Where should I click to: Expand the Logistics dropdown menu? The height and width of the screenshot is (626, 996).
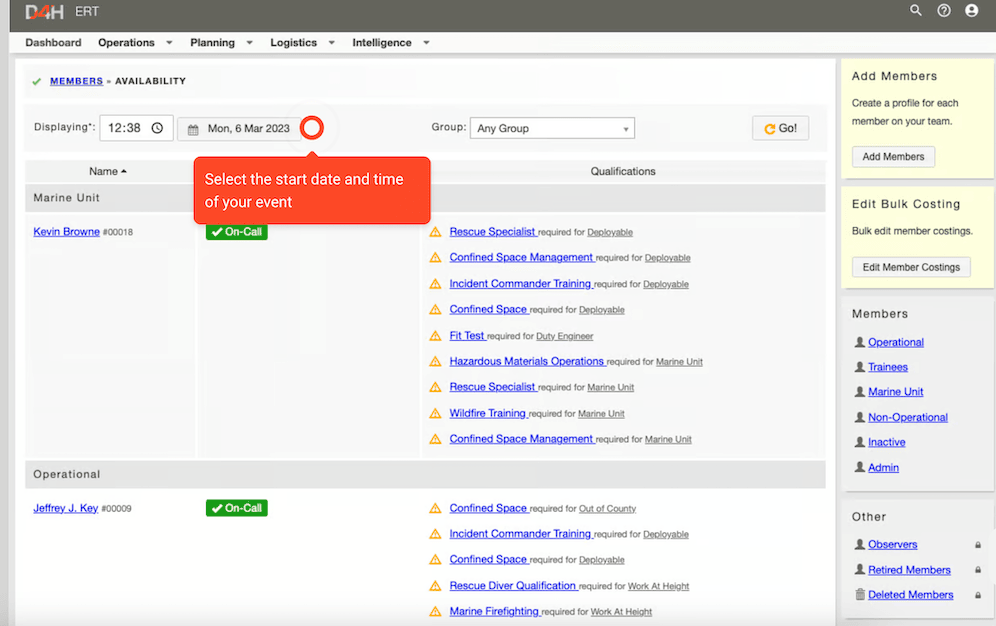click(302, 42)
